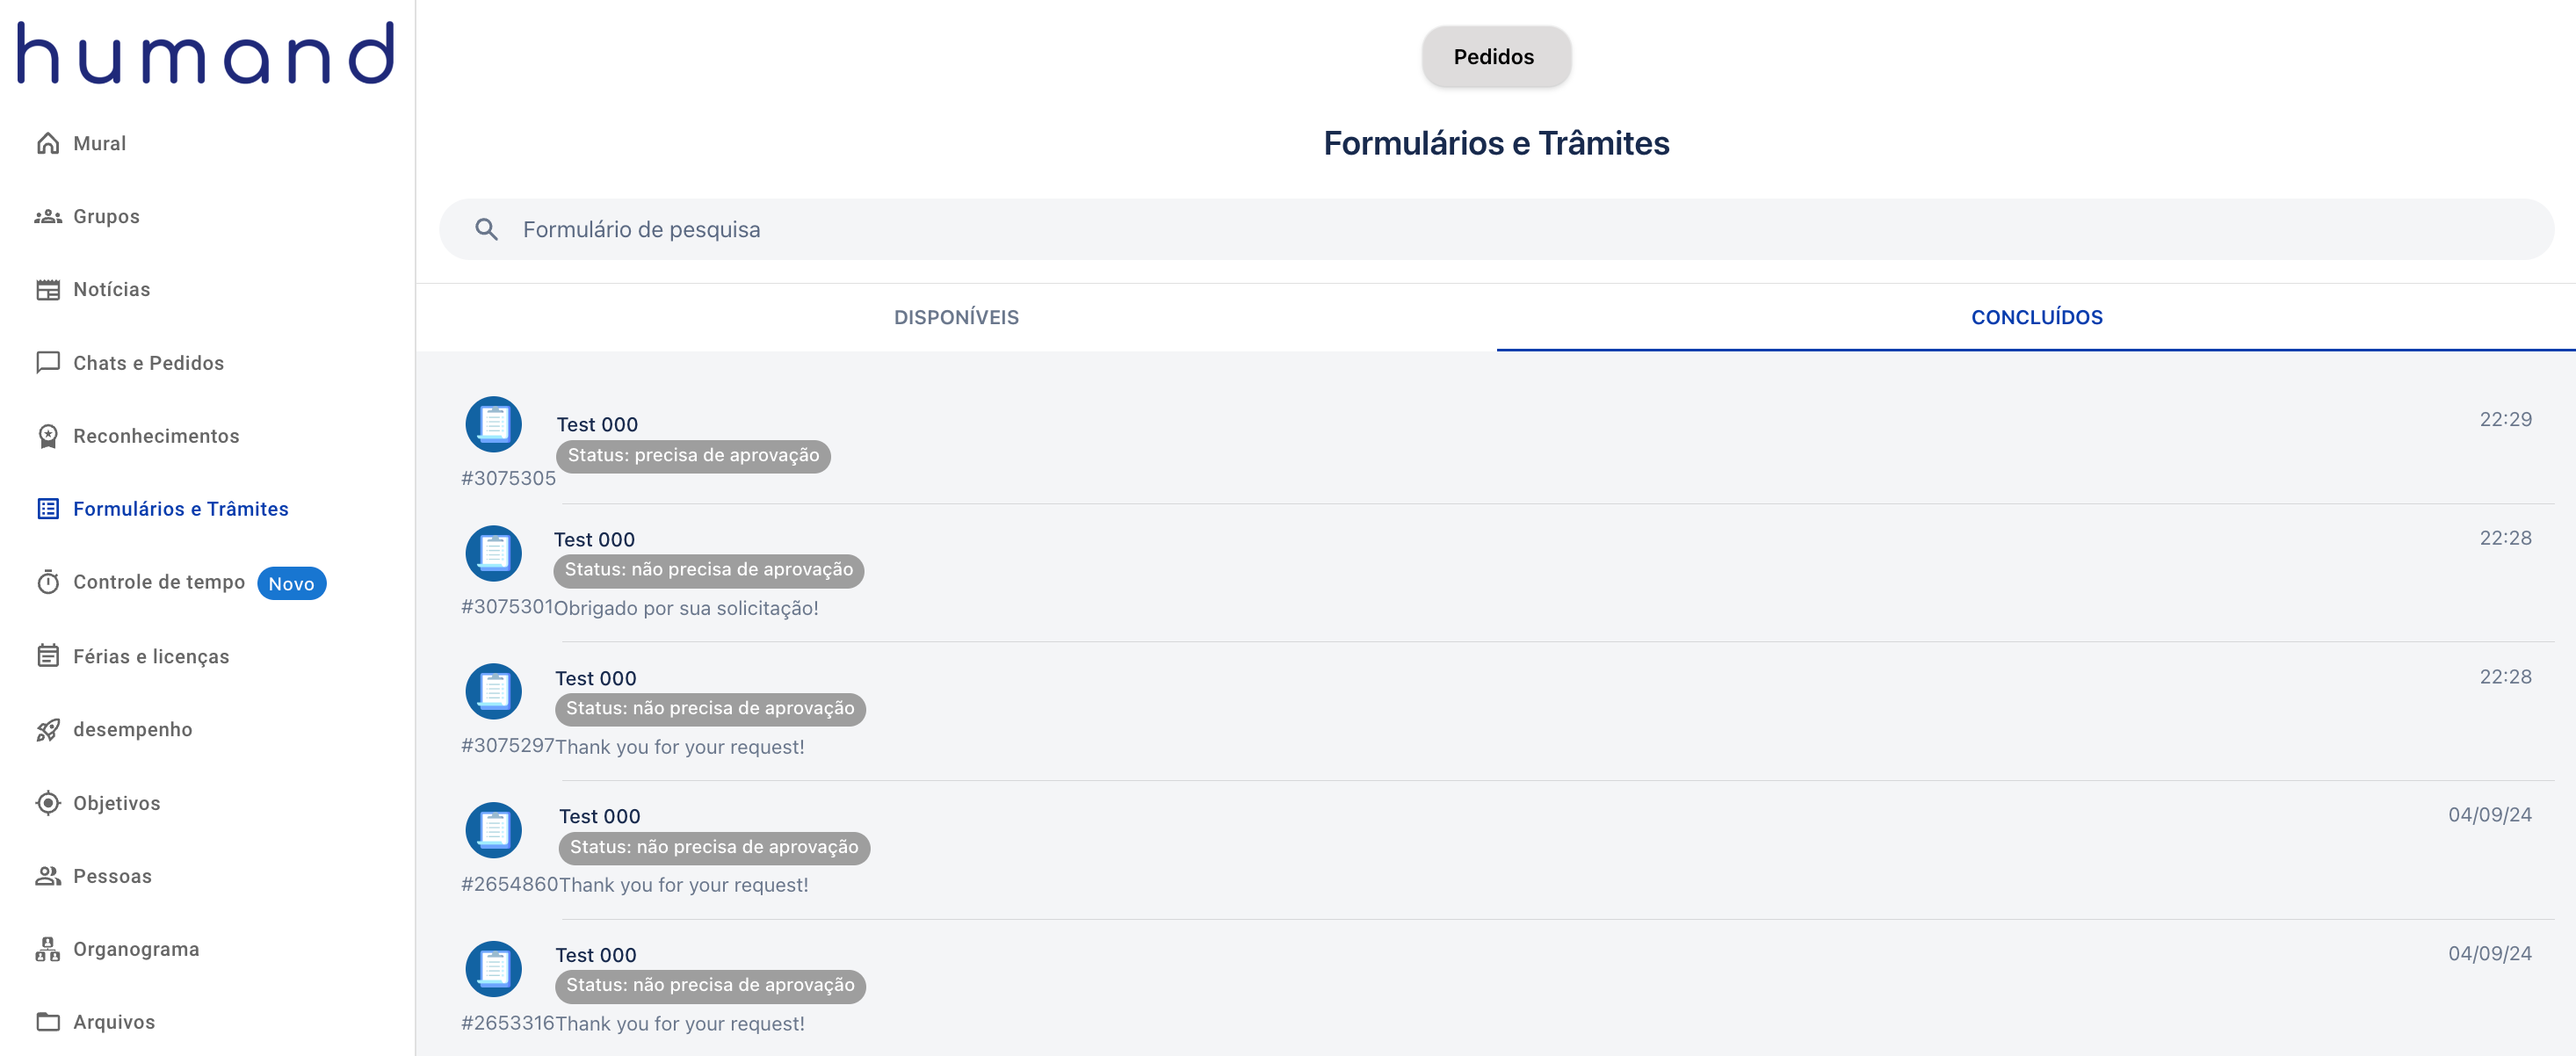The width and height of the screenshot is (2576, 1056).
Task: Click the Notícias calendar icon
Action: point(48,289)
